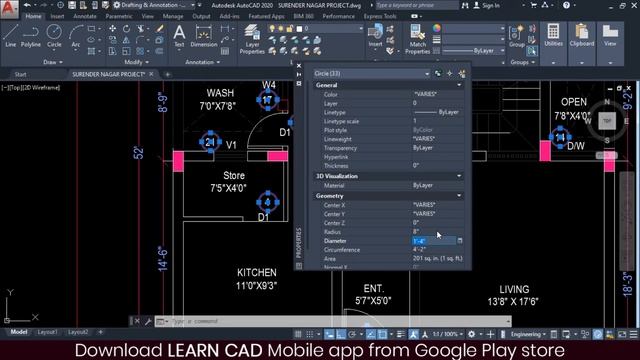
Task: Click the Group icon
Action: pos(517,36)
